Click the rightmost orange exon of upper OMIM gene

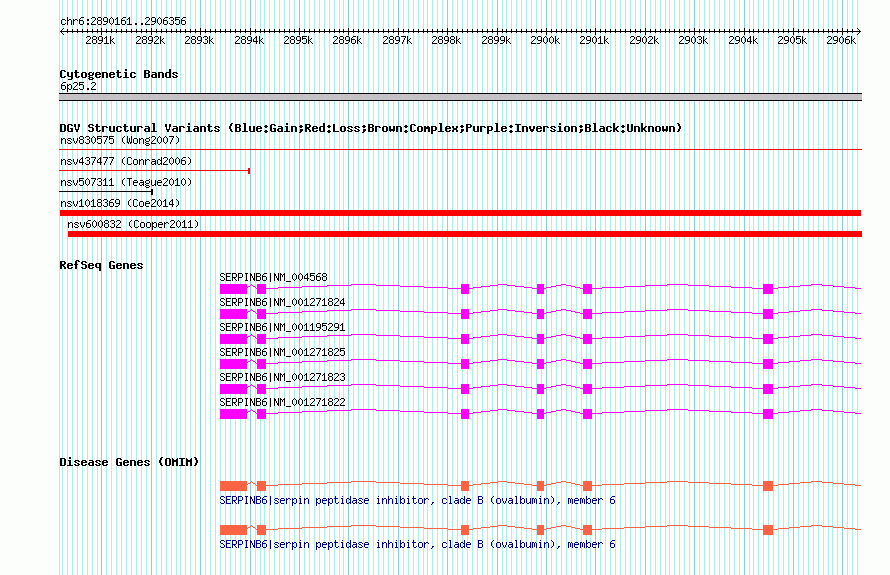(768, 486)
